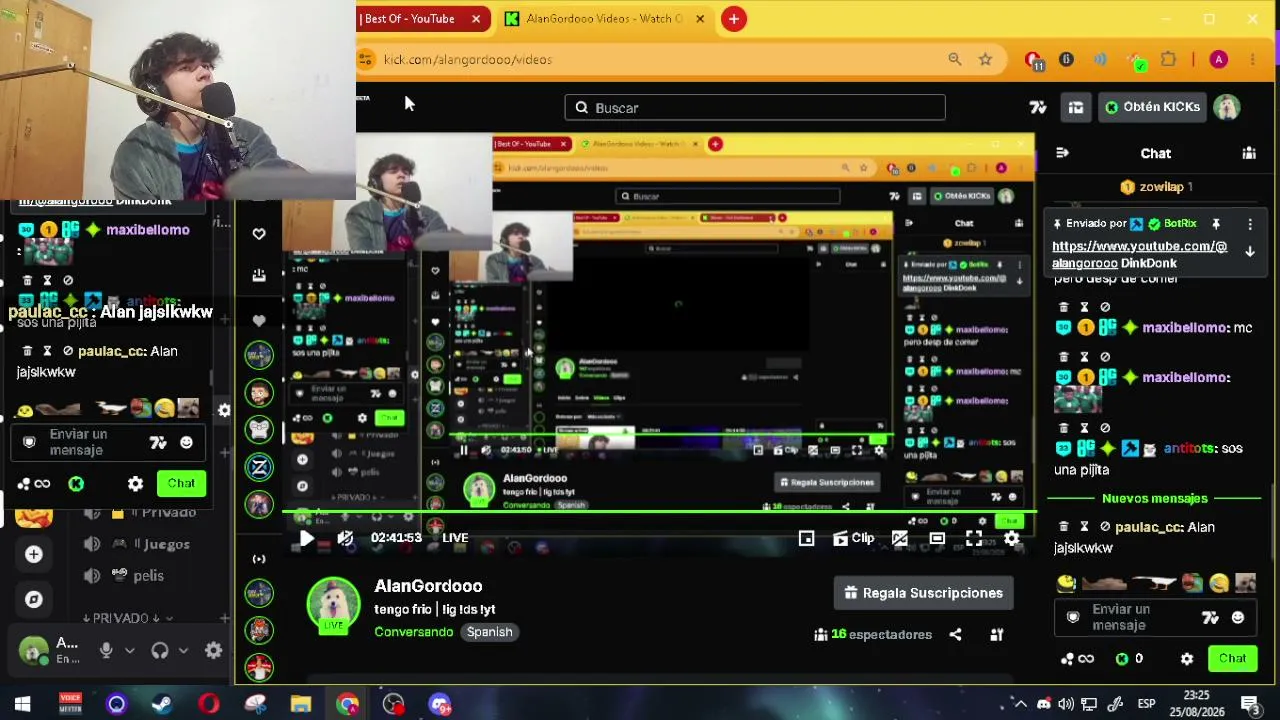This screenshot has width=1280, height=720.
Task: Create a Clip of the stream
Action: pyautogui.click(x=853, y=538)
